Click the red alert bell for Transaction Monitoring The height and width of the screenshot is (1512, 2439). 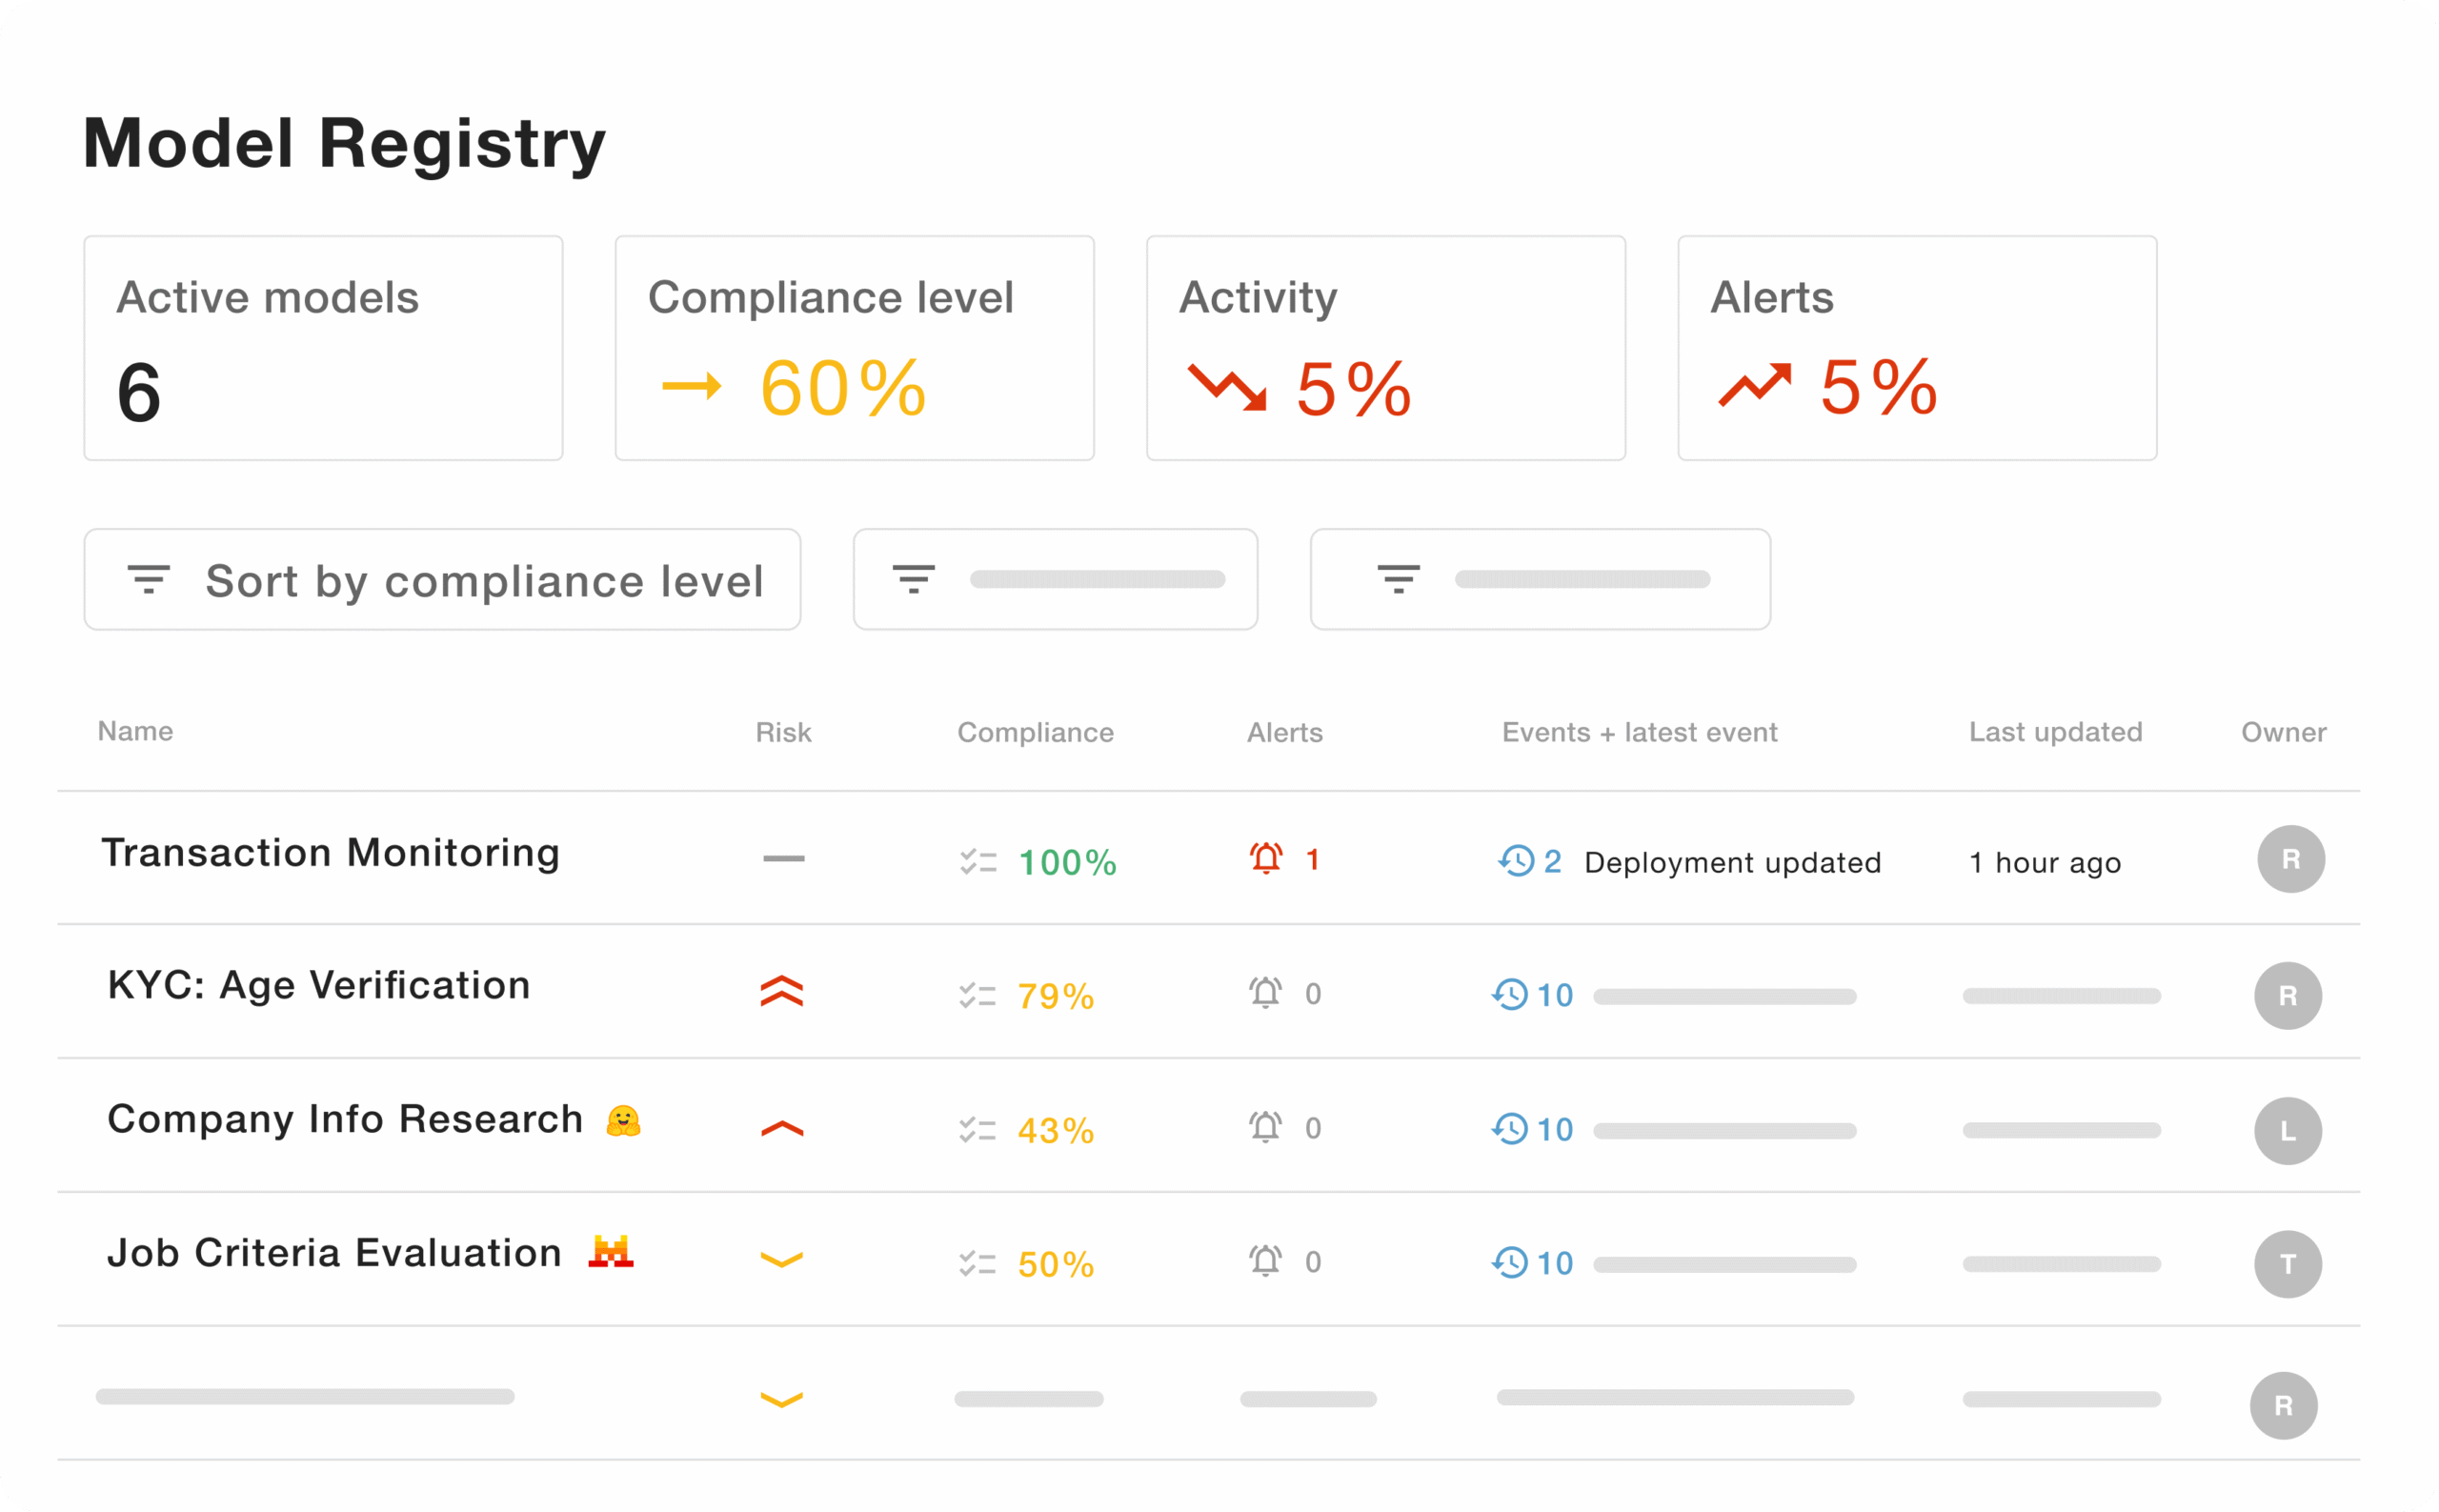point(1265,859)
